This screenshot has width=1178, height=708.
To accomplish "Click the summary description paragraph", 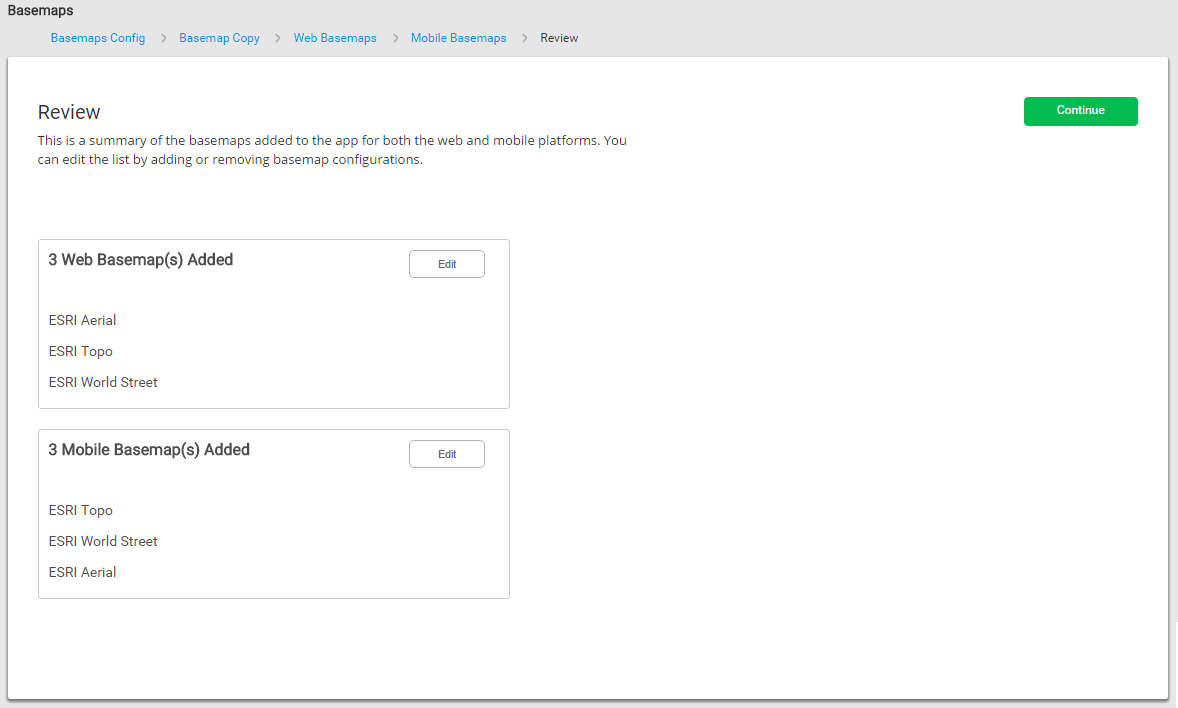I will (332, 150).
